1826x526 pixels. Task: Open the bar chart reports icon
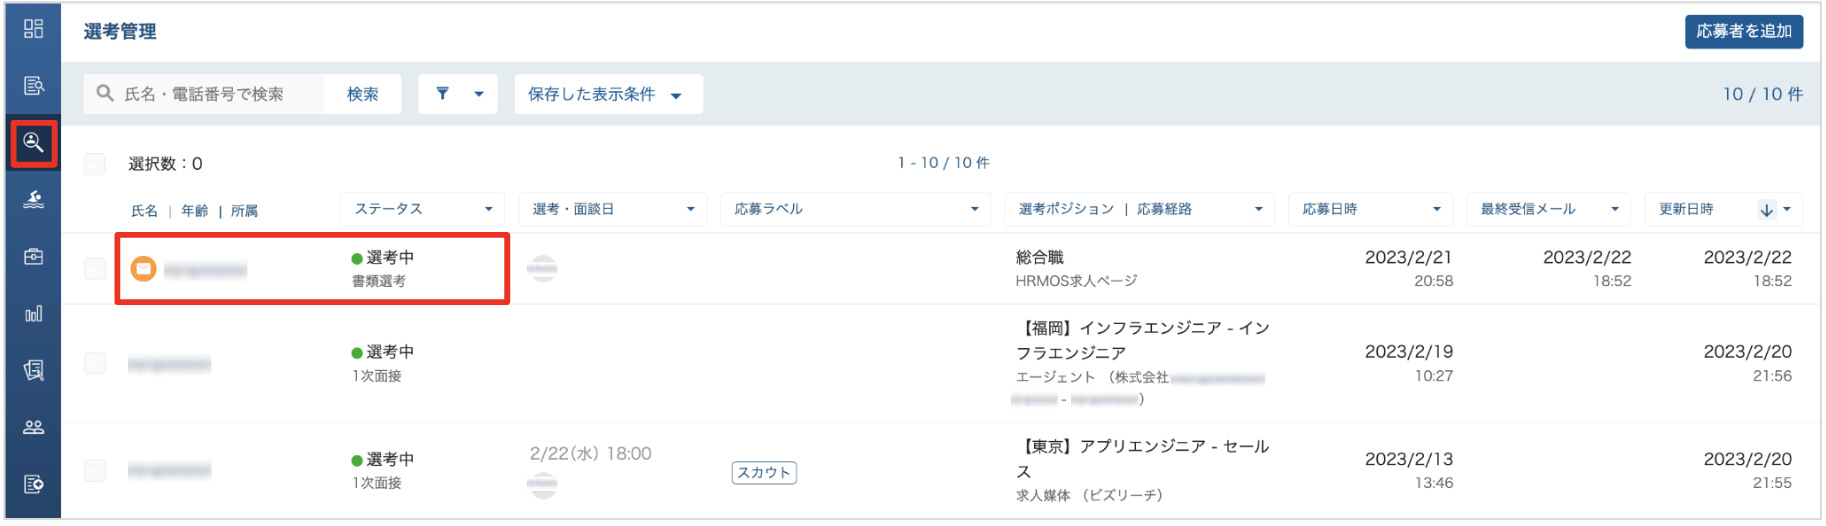coord(33,314)
